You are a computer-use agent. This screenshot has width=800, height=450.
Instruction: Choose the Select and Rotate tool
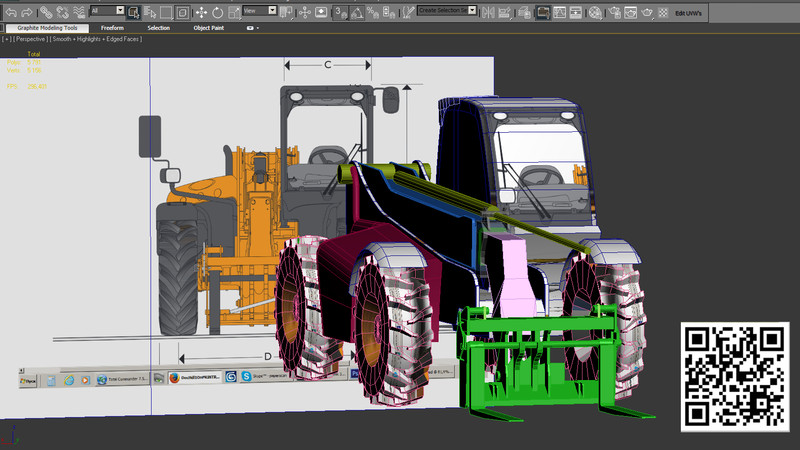click(x=218, y=12)
